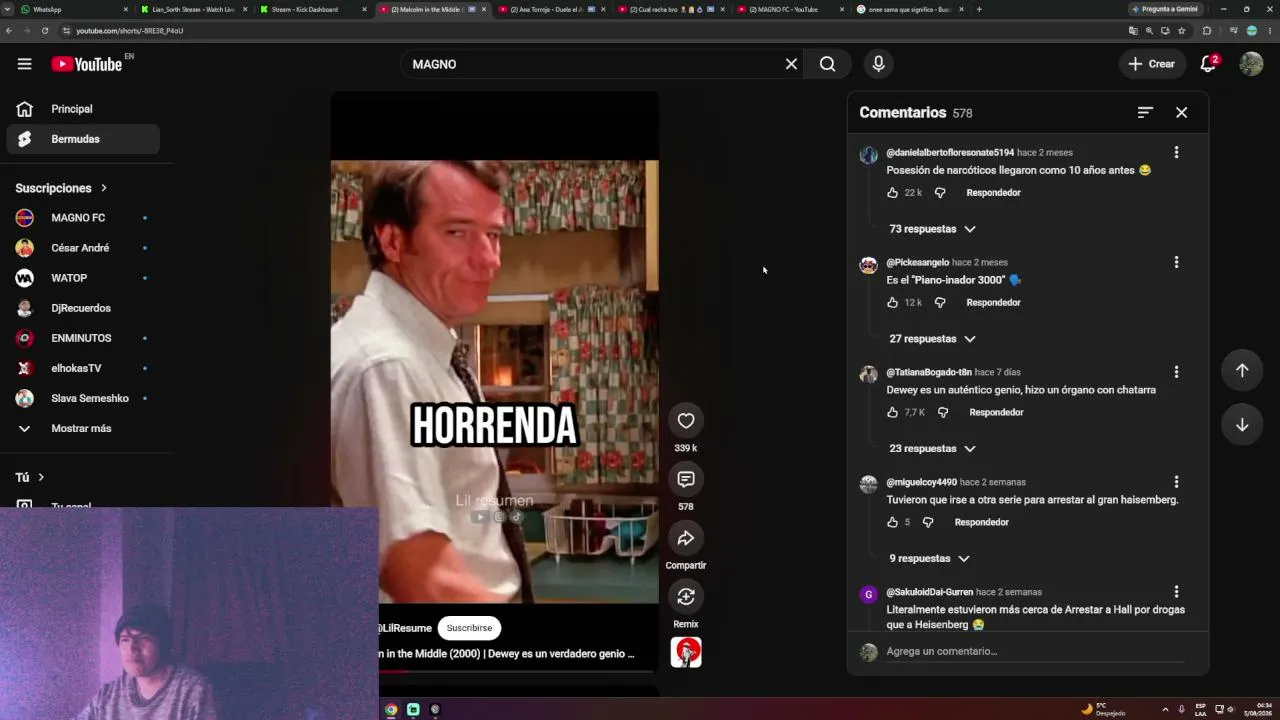Close the Comentarios panel
This screenshot has width=1280, height=720.
coord(1181,113)
